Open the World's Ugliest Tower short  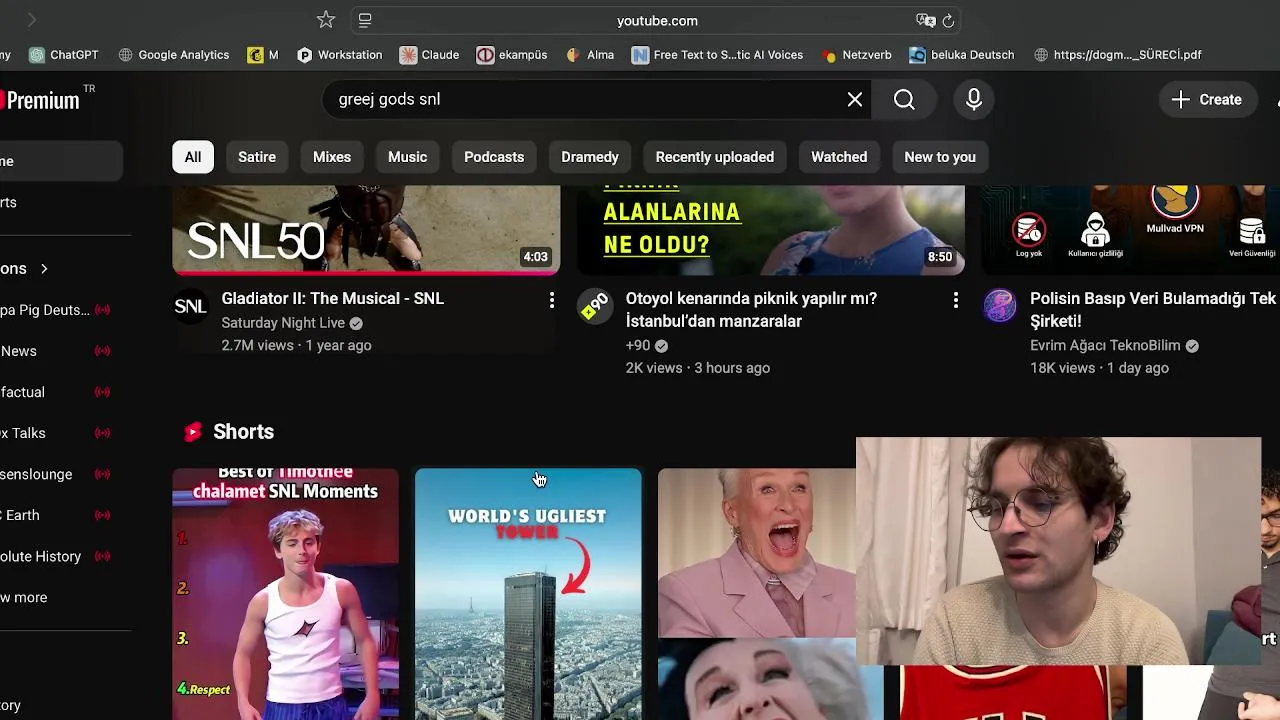528,594
